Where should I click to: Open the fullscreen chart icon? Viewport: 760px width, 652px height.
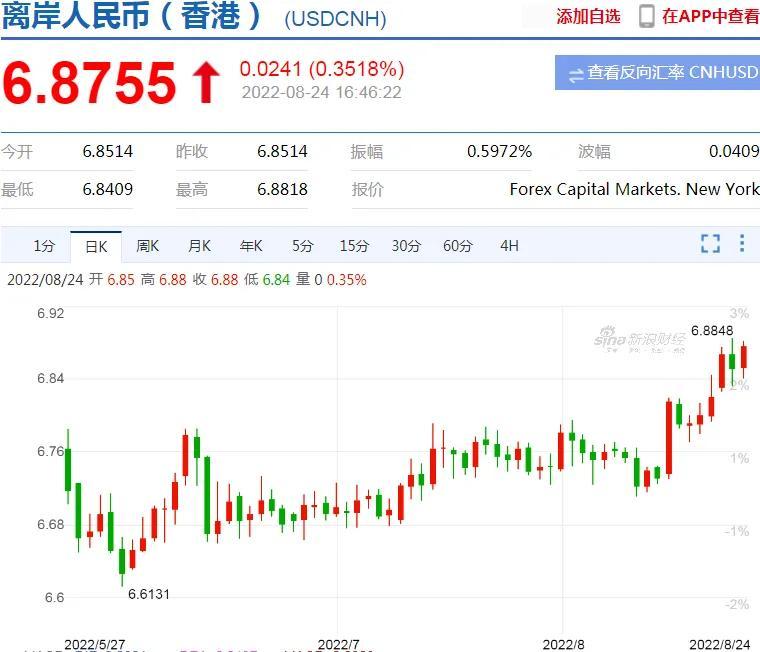[x=710, y=243]
